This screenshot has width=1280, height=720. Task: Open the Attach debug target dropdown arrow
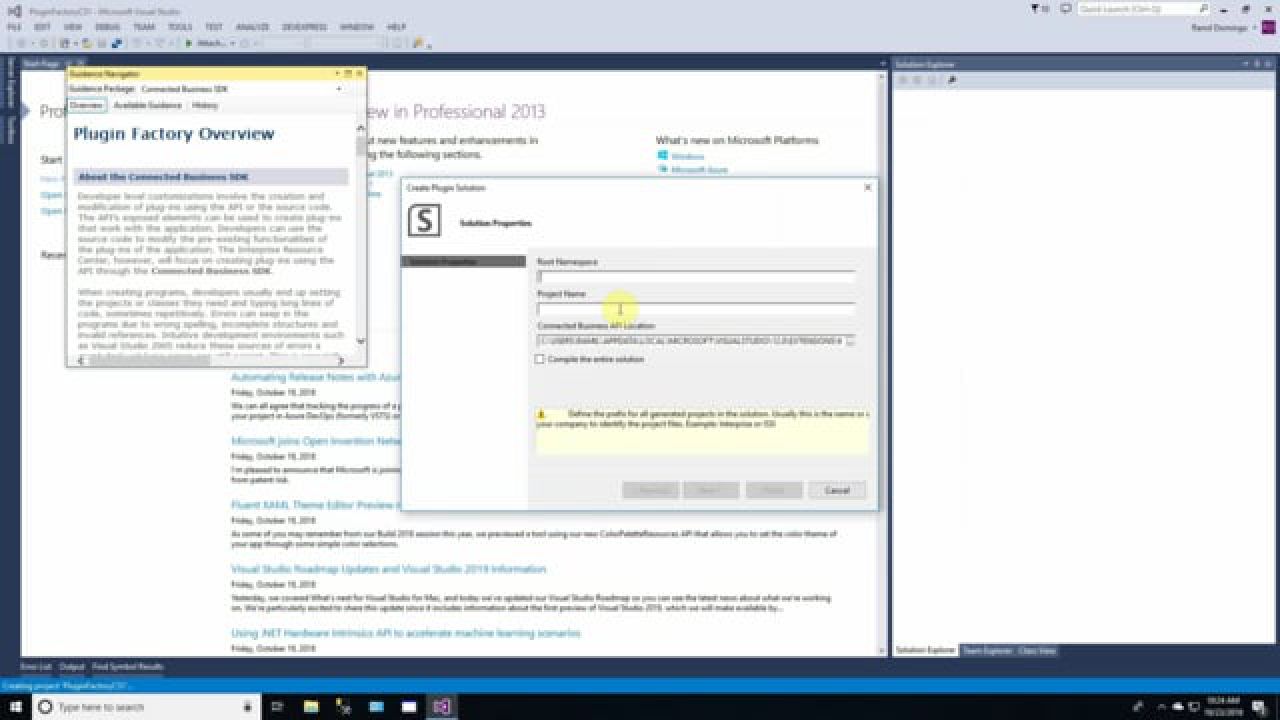click(232, 43)
